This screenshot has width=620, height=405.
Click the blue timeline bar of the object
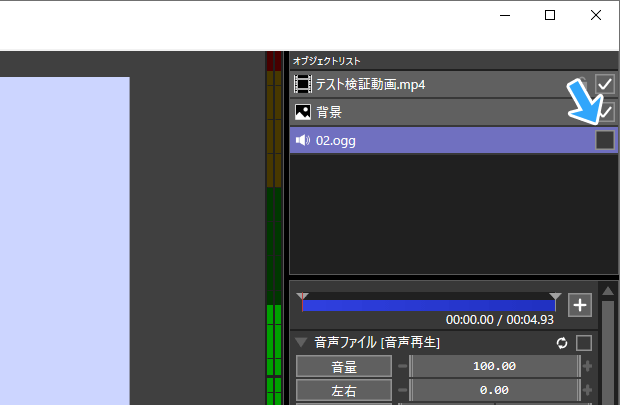click(x=429, y=305)
